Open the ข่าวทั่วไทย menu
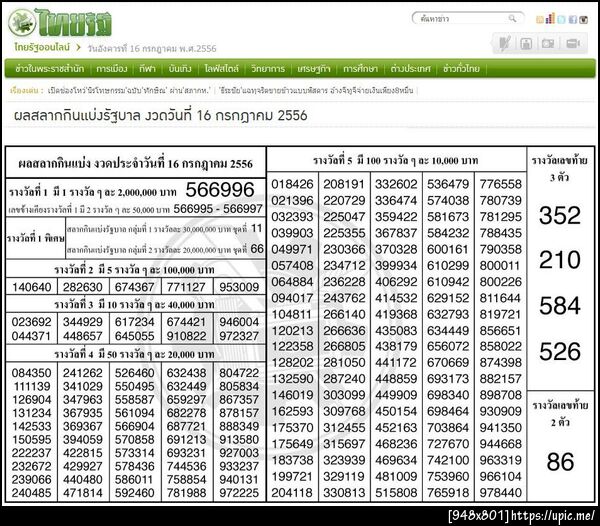Viewport: 600px width, 526px height. 461,69
